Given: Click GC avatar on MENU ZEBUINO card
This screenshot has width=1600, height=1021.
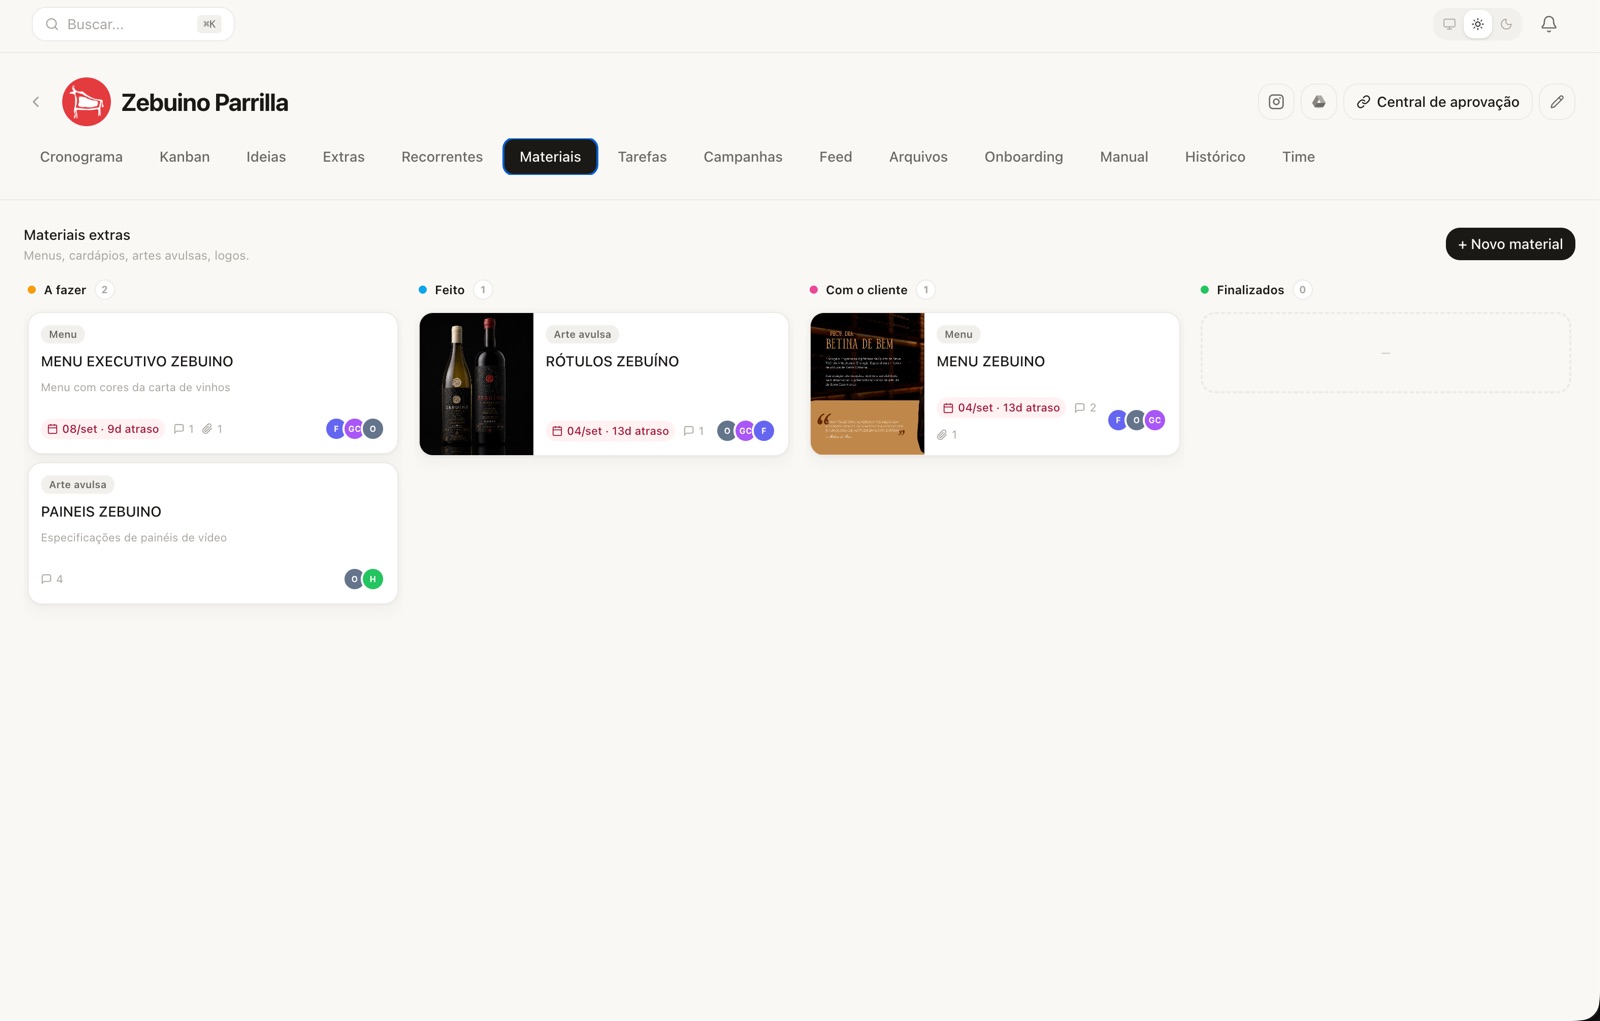Looking at the screenshot, I should point(1155,420).
